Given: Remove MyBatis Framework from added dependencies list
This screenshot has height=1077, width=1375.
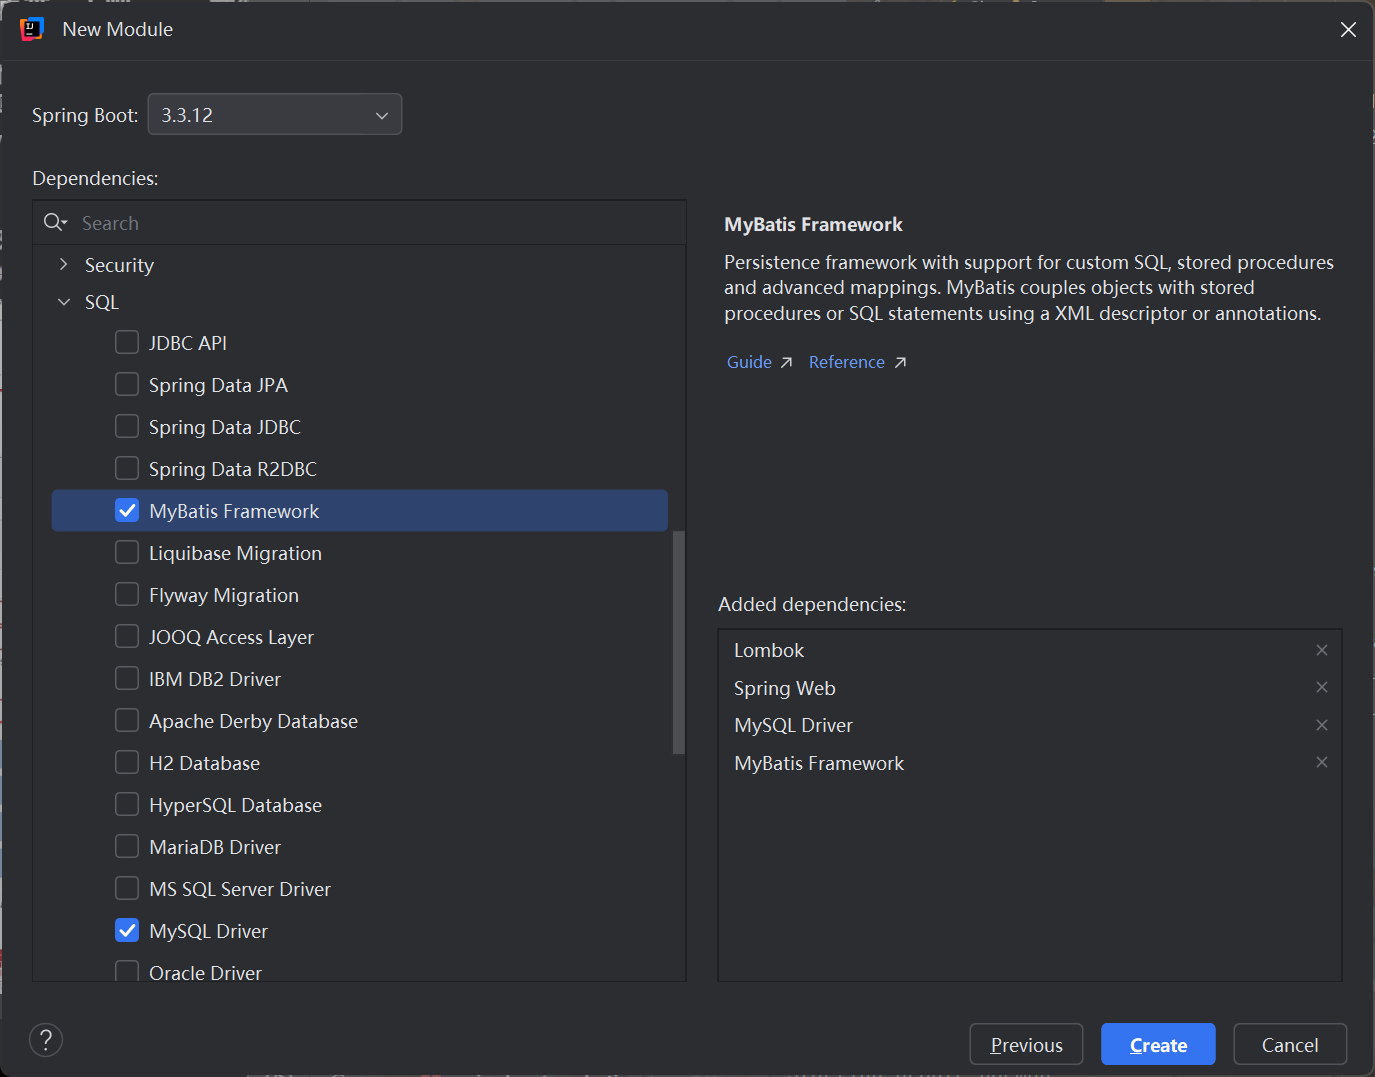Looking at the screenshot, I should point(1321,762).
